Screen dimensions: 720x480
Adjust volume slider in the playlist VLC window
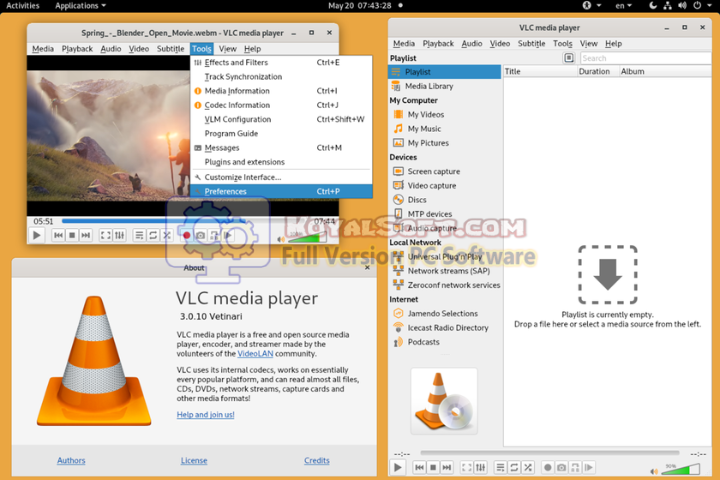click(681, 469)
